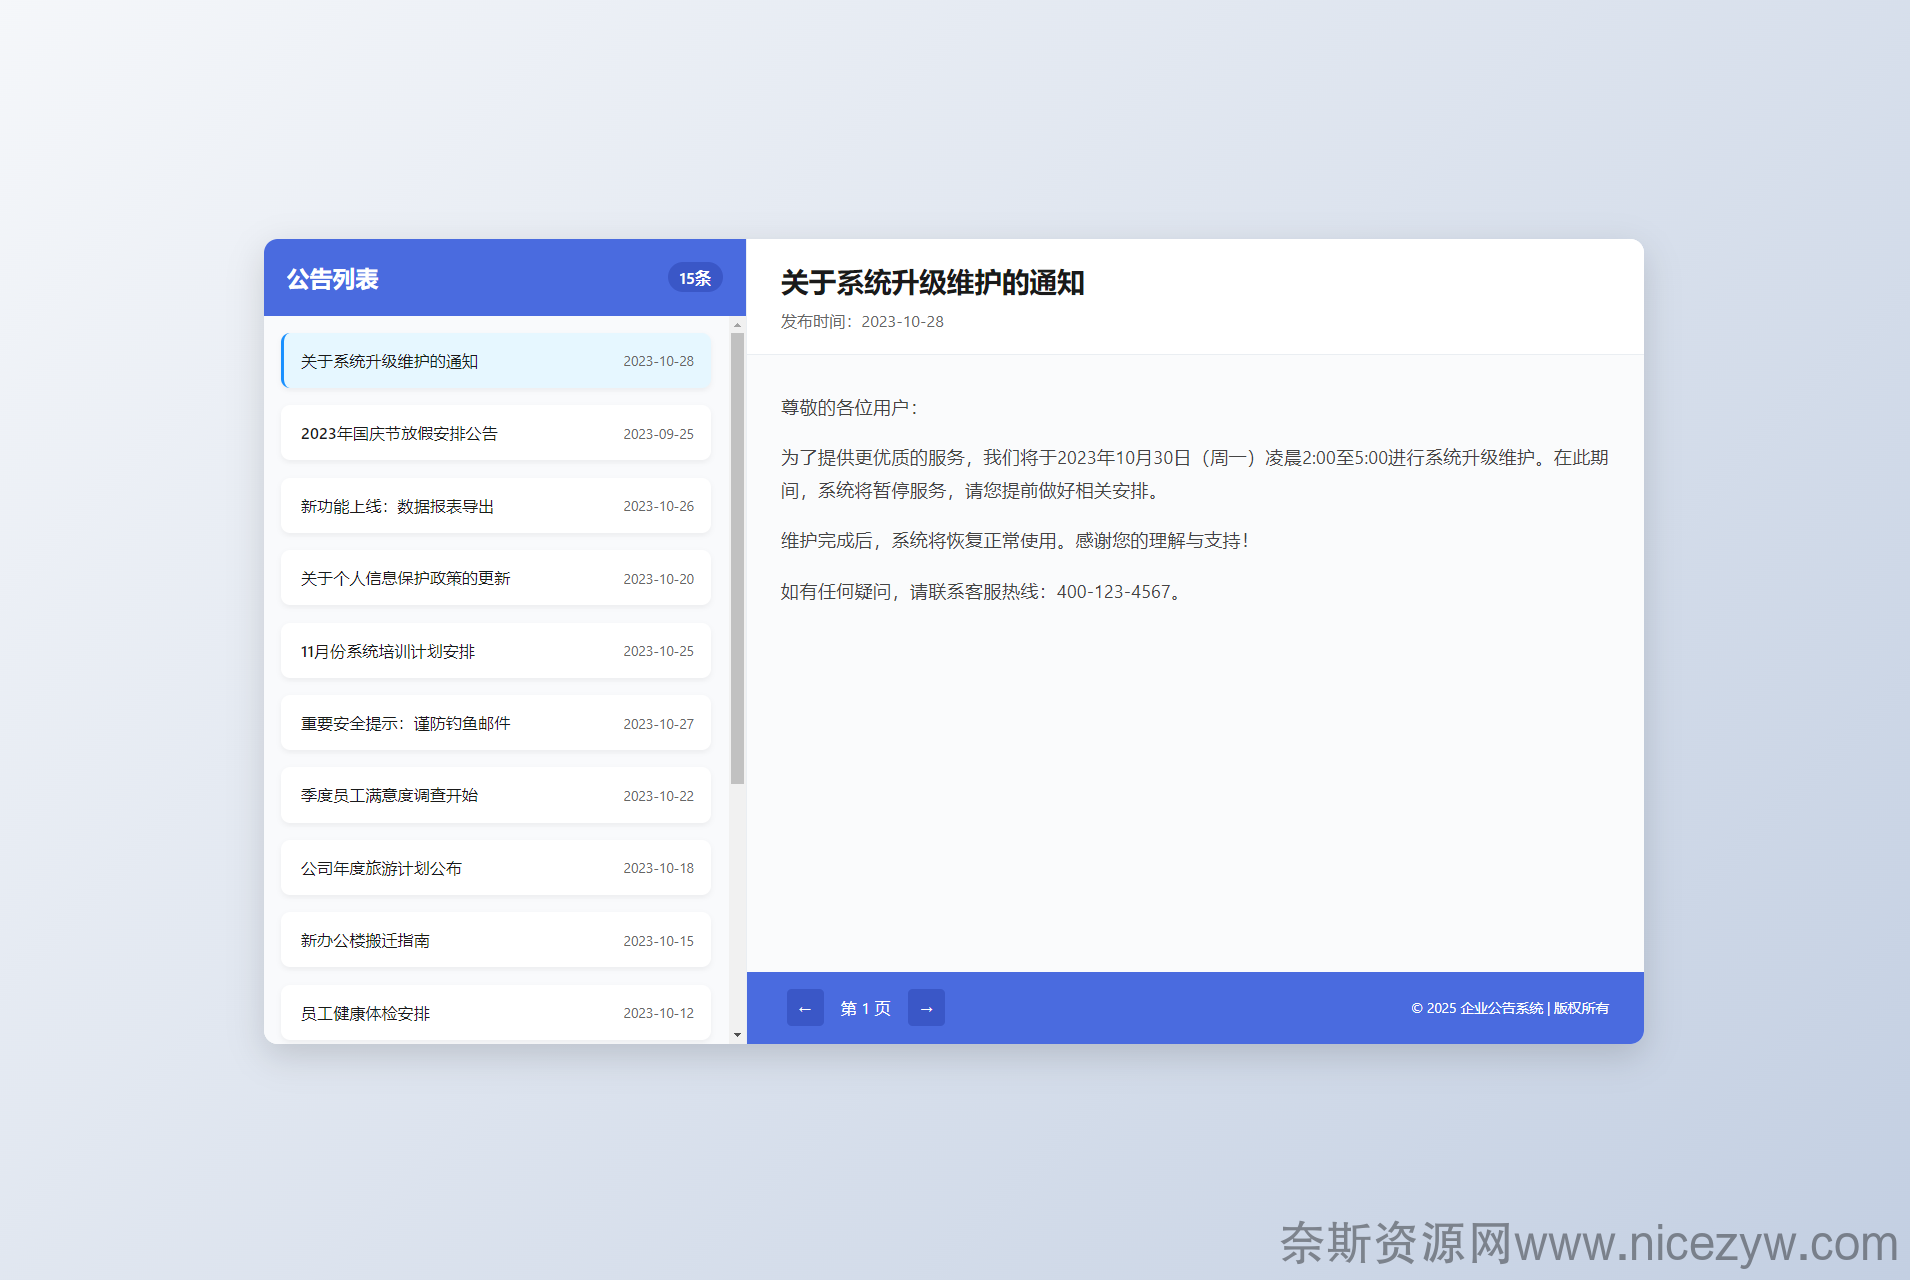Click the copyright text 企业公告系统 | 版权所有
1910x1280 pixels.
pyautogui.click(x=1509, y=1008)
